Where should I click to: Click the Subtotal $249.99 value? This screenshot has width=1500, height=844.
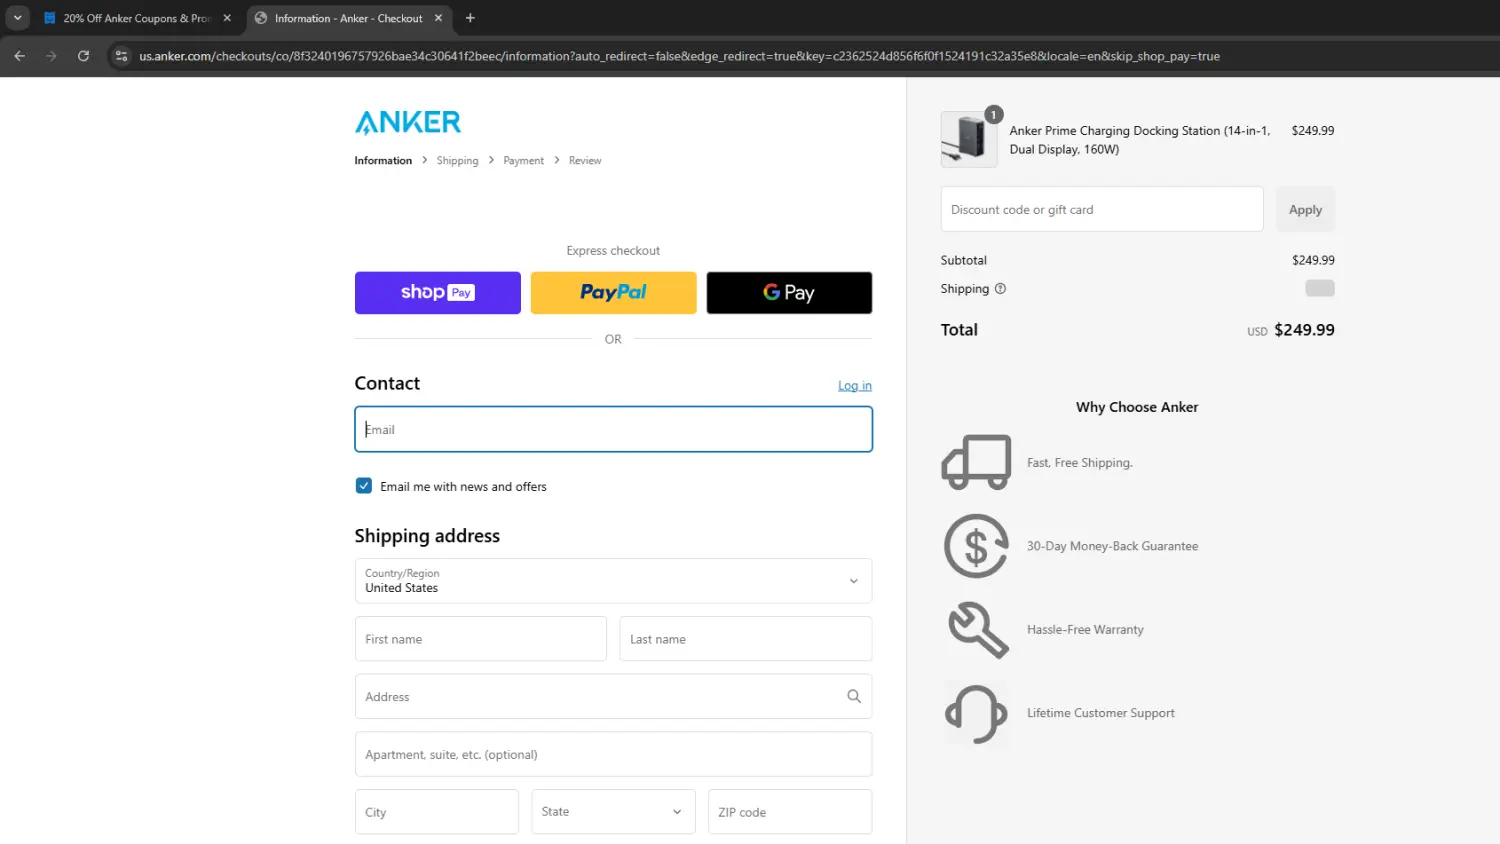point(1313,260)
